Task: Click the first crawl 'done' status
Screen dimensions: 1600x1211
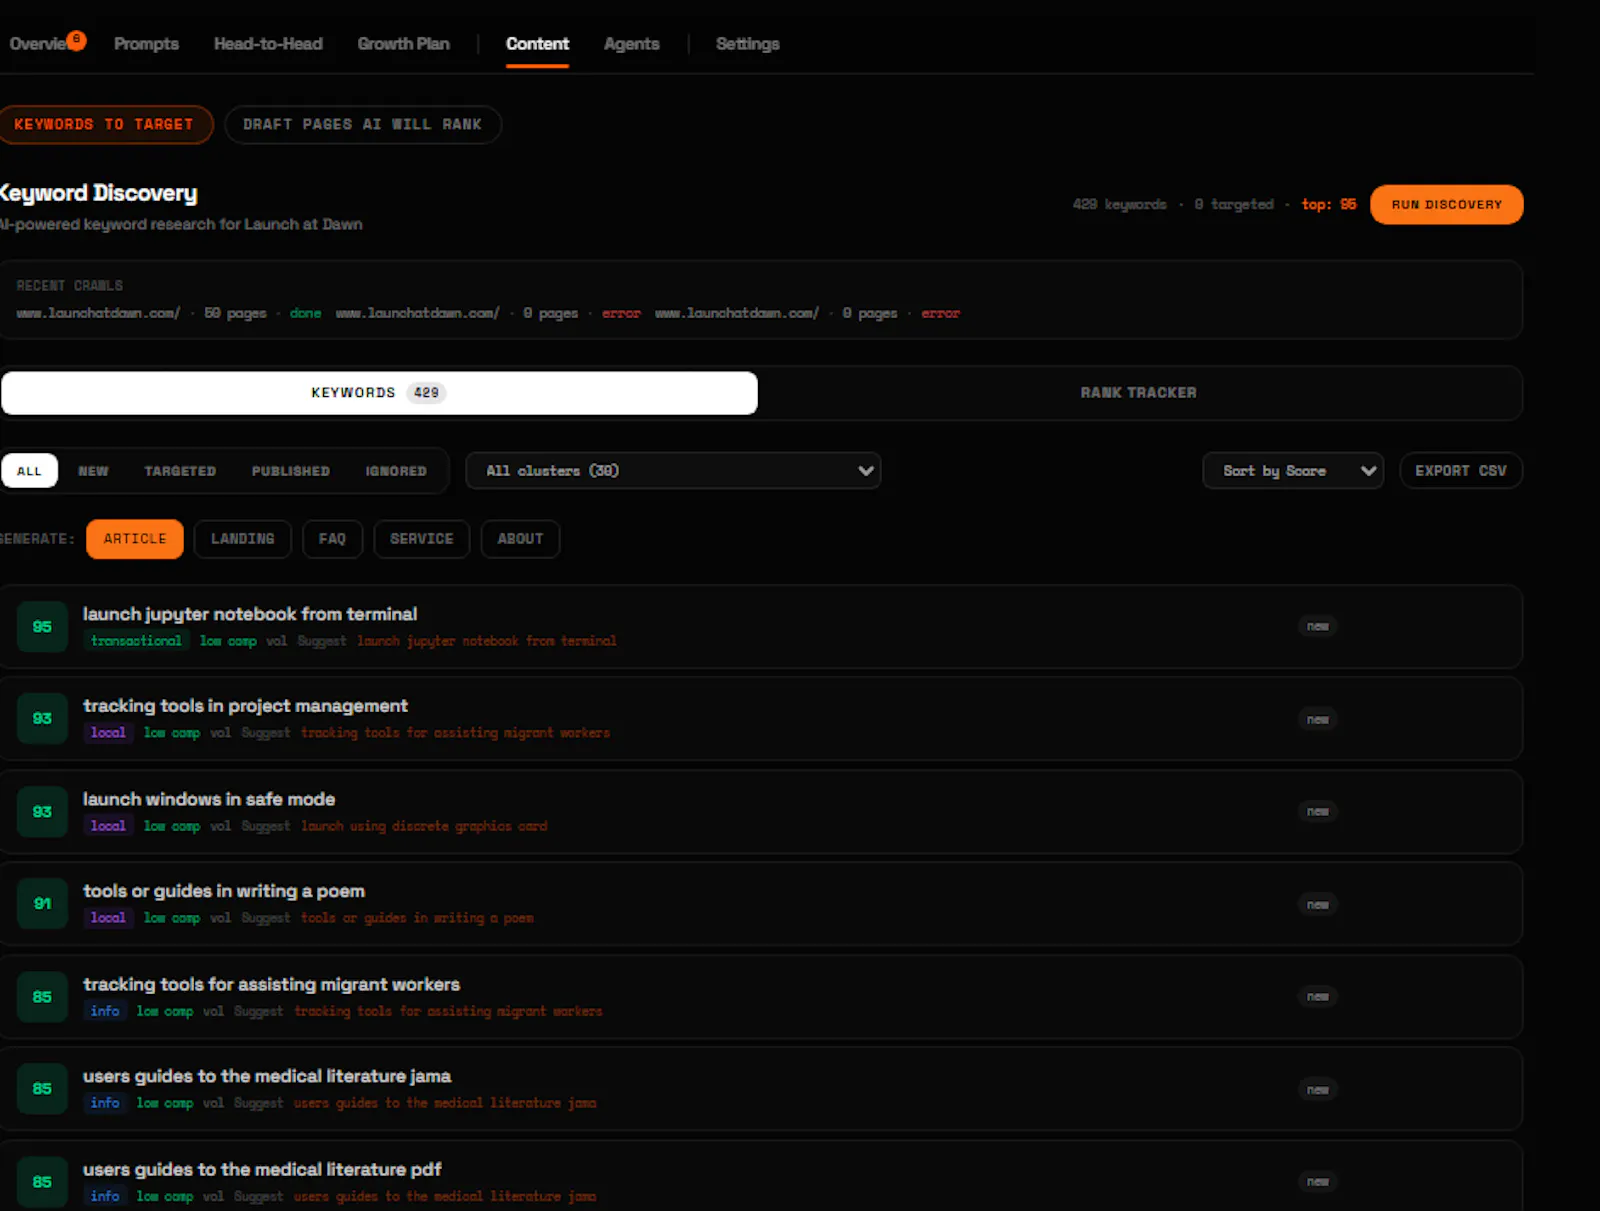Action: point(305,313)
